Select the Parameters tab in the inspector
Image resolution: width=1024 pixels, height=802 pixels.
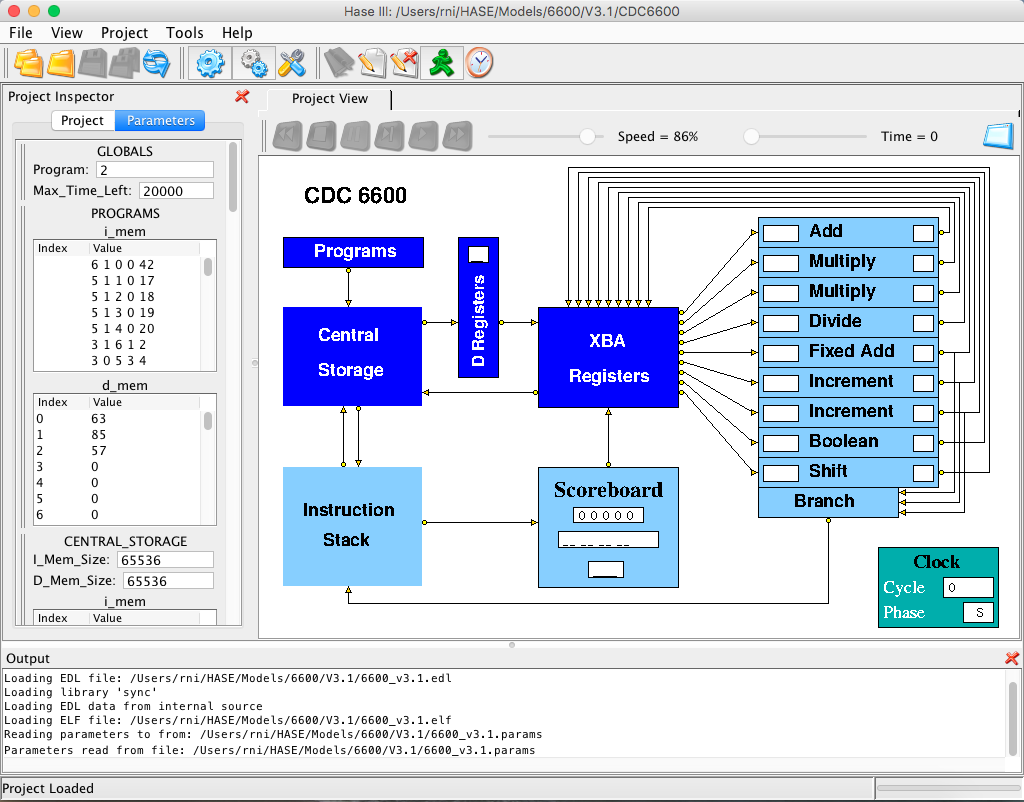click(161, 120)
